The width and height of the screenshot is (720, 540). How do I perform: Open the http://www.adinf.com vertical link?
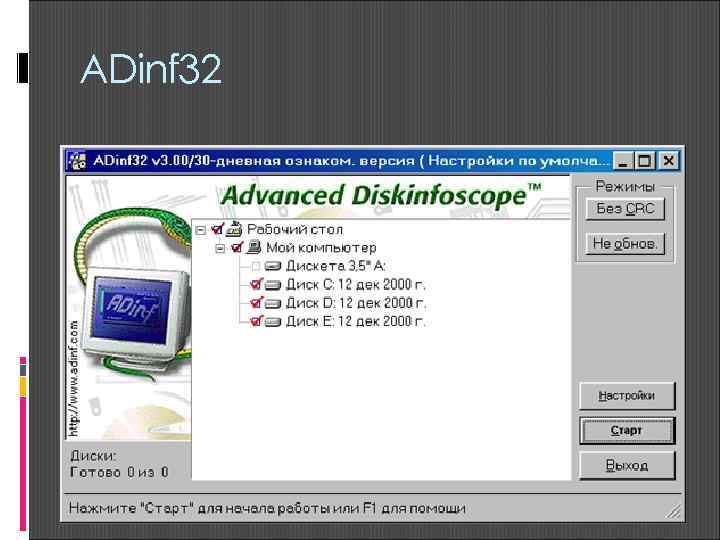(x=74, y=379)
